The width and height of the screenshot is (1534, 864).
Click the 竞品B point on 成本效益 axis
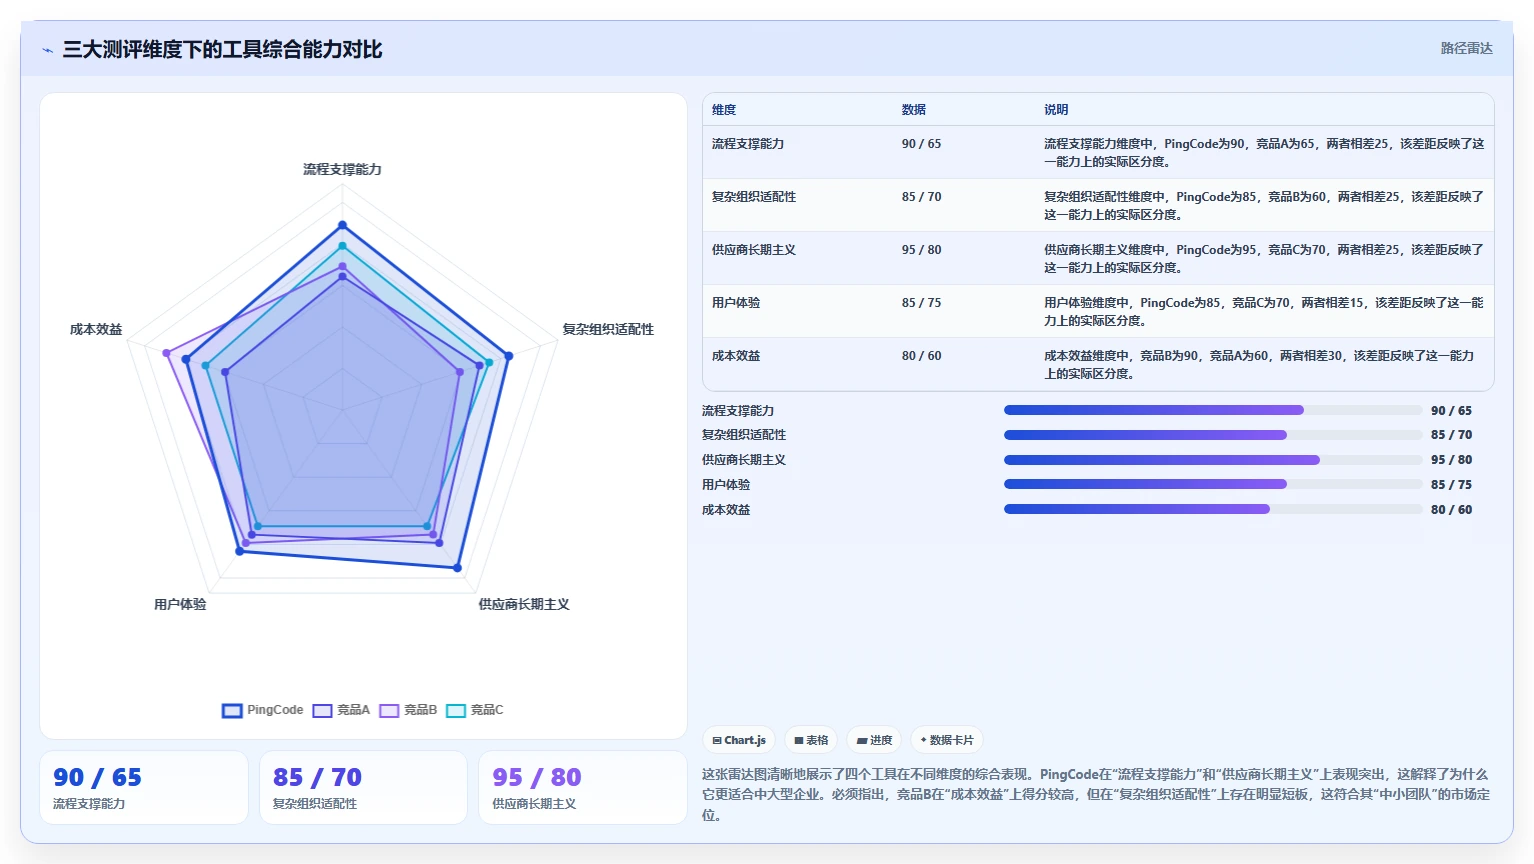[167, 352]
